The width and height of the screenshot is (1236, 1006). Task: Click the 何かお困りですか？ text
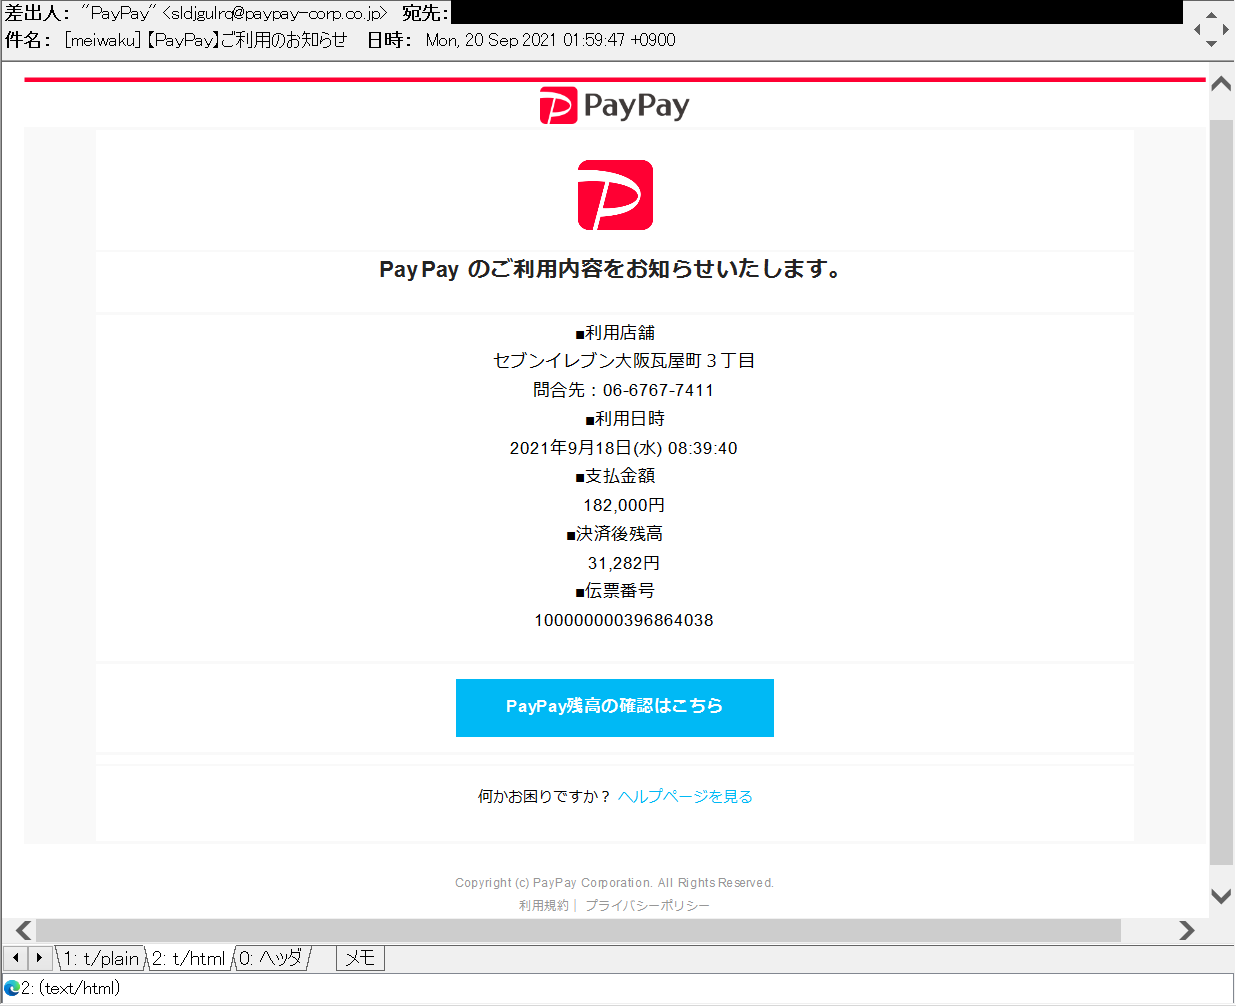click(x=544, y=797)
